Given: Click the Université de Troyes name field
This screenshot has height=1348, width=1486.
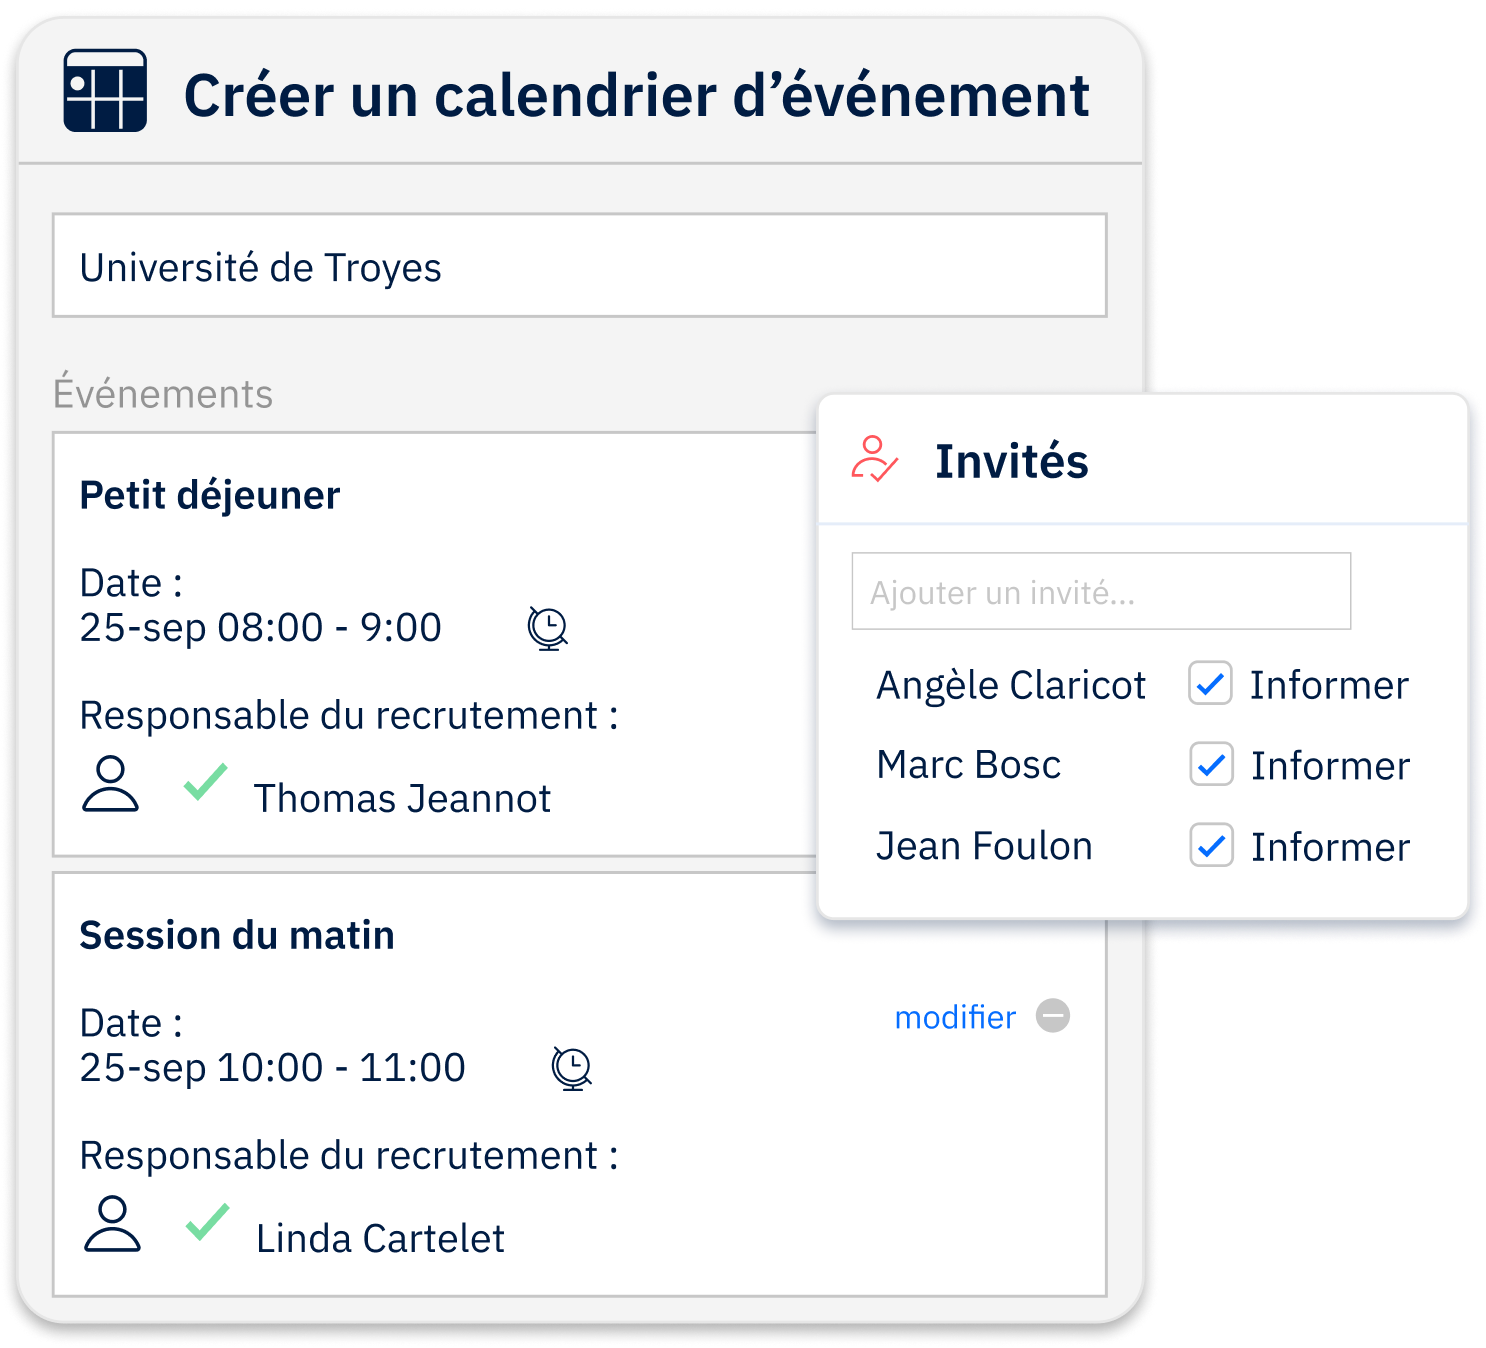Looking at the screenshot, I should (x=579, y=266).
